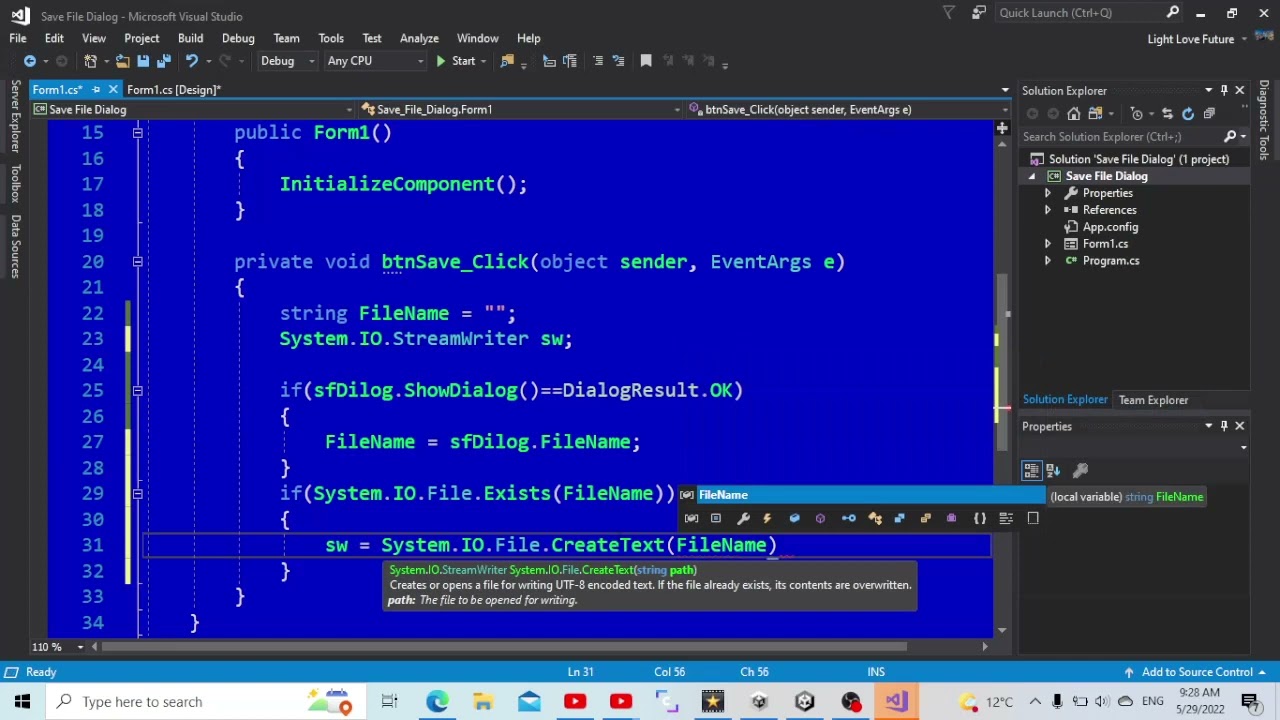The width and height of the screenshot is (1280, 720).
Task: Open the Debug configuration dropdown
Action: (x=287, y=61)
